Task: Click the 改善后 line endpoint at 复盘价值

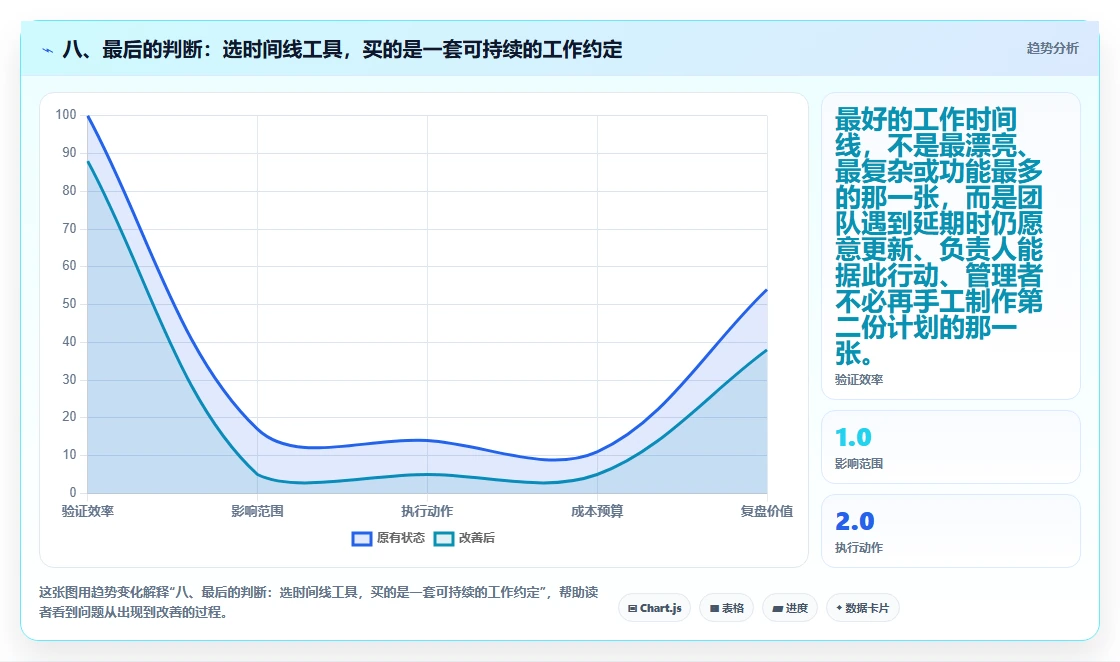Action: click(766, 350)
